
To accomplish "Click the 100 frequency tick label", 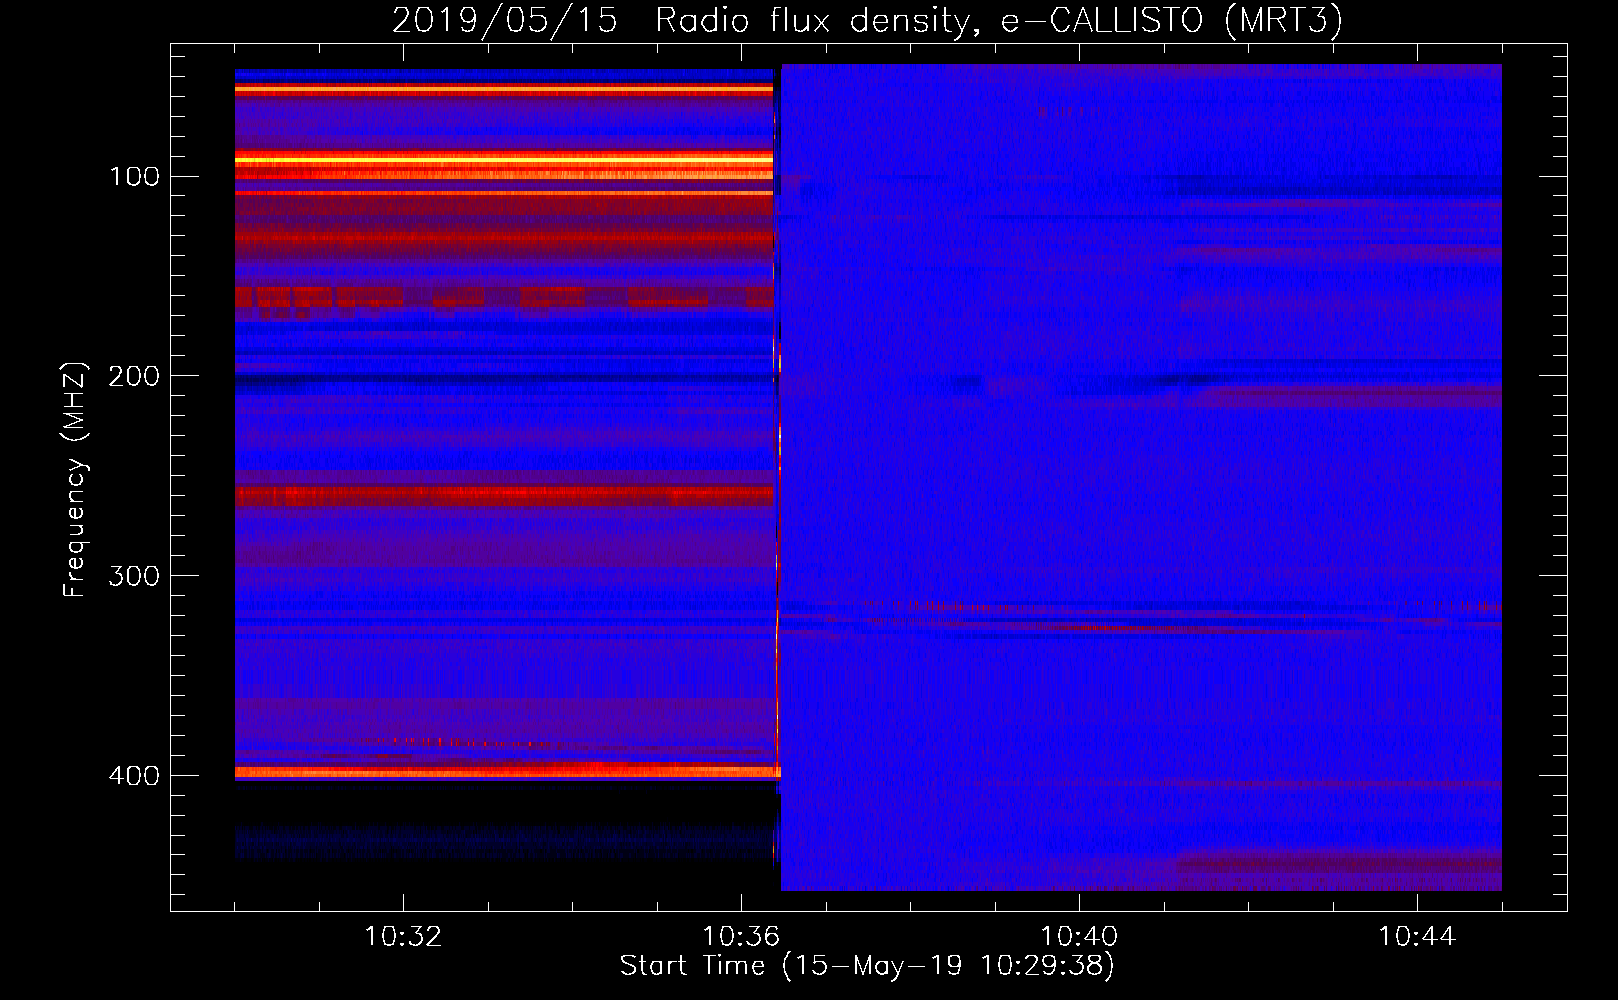I will point(135,177).
